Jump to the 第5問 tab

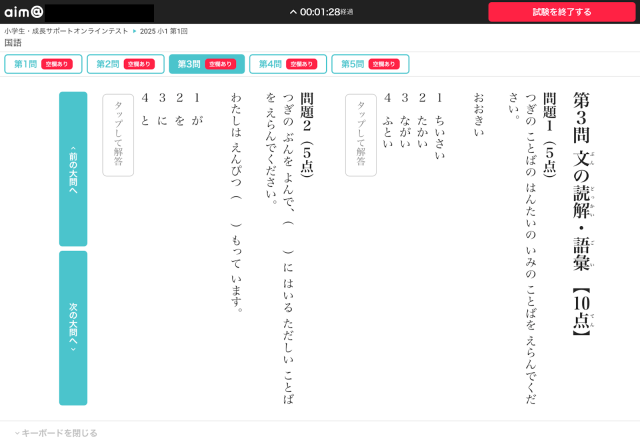point(369,64)
